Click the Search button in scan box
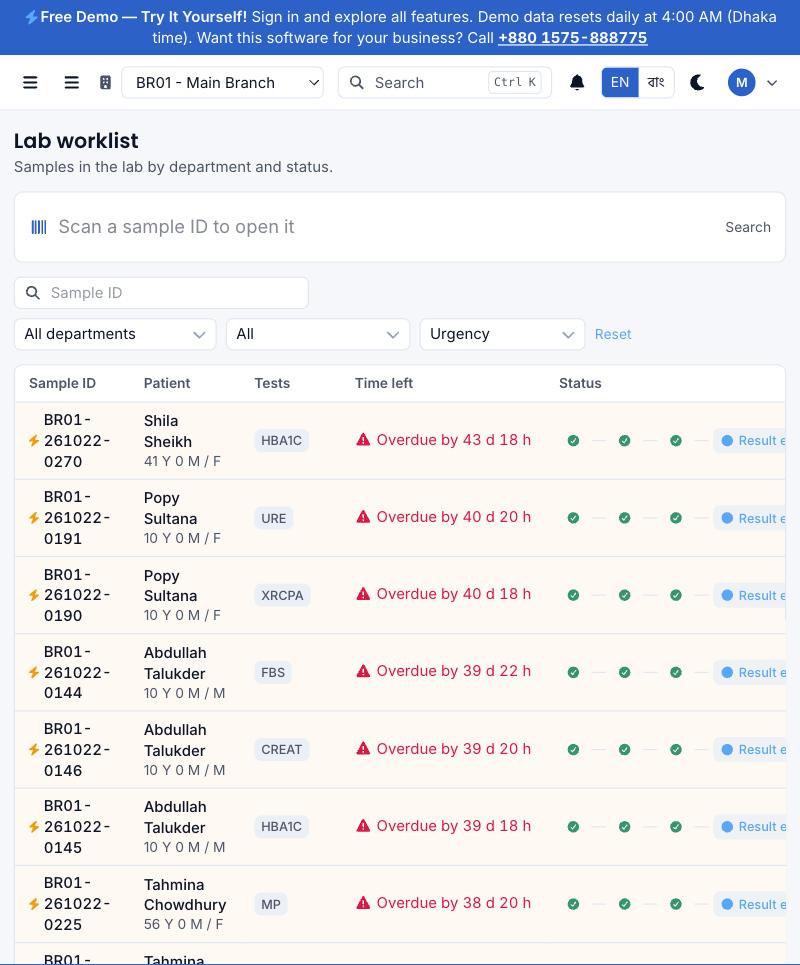The height and width of the screenshot is (965, 800). [748, 227]
